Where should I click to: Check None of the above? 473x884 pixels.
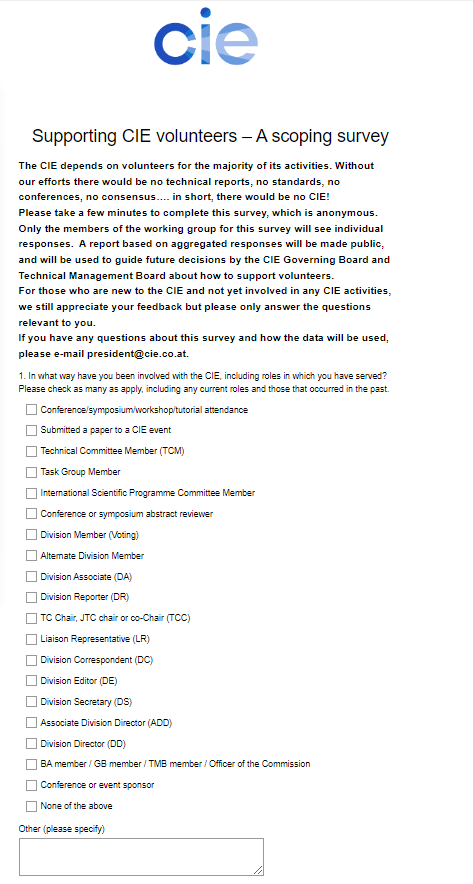click(31, 806)
